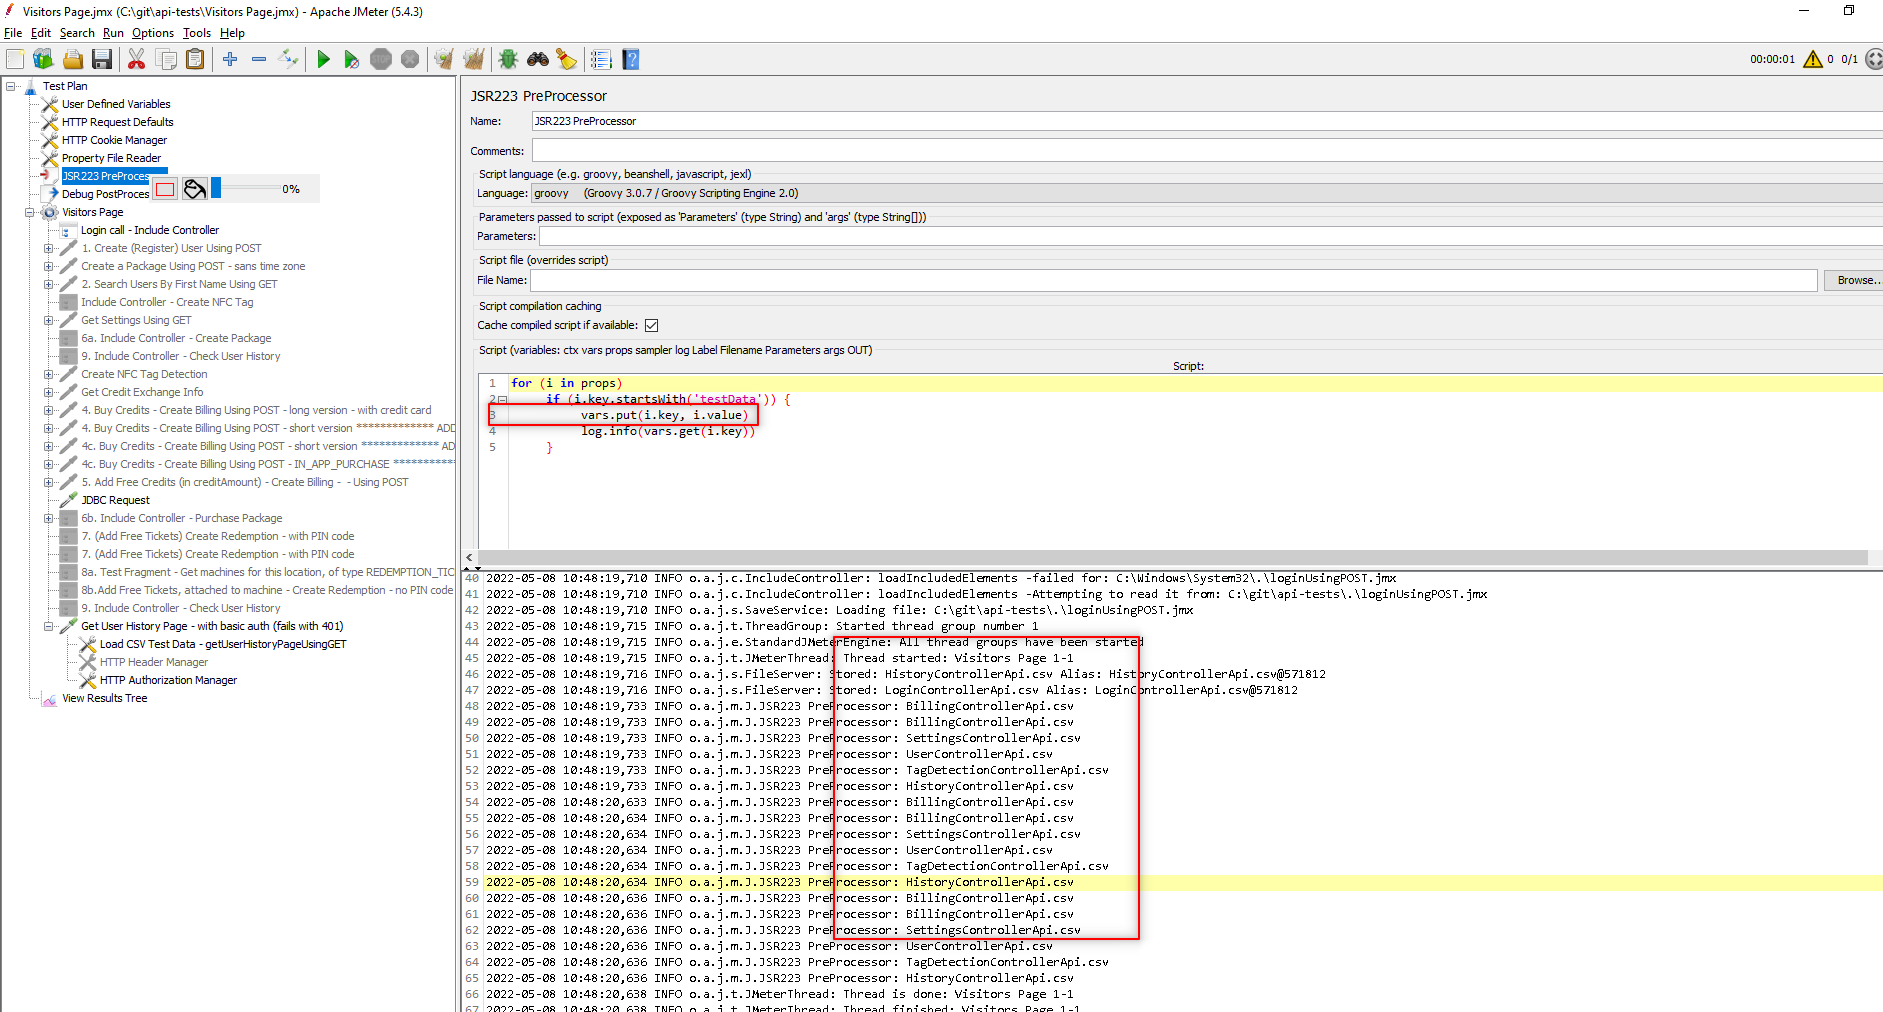The image size is (1883, 1012).
Task: Open the Run menu
Action: click(113, 33)
